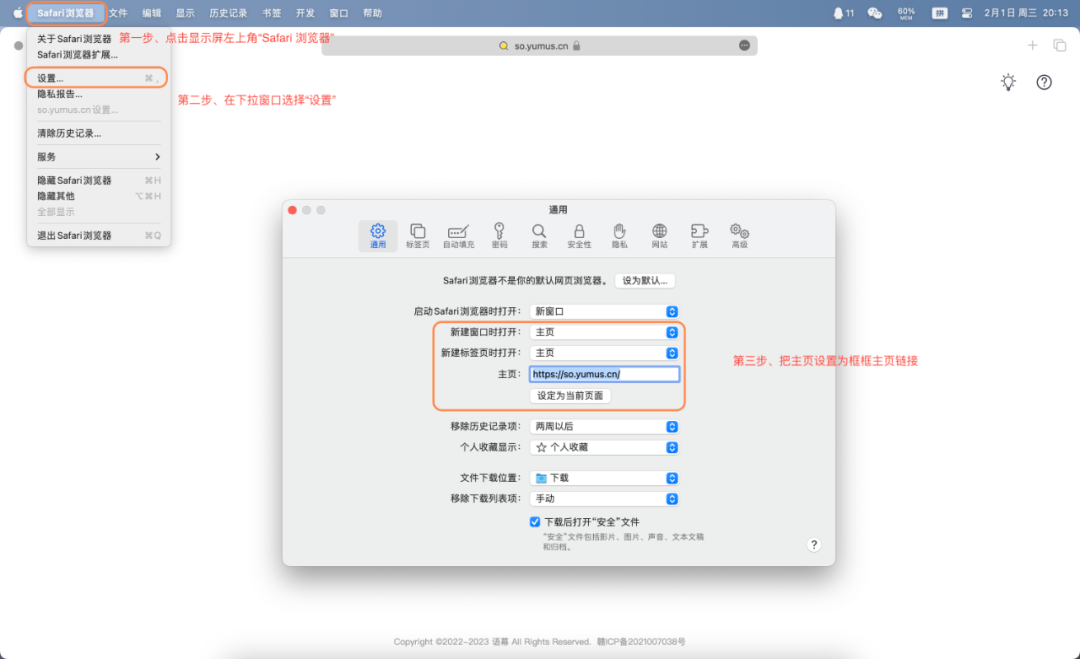1080x659 pixels.
Task: Open the 个人收藏显示 dropdown
Action: click(x=604, y=447)
